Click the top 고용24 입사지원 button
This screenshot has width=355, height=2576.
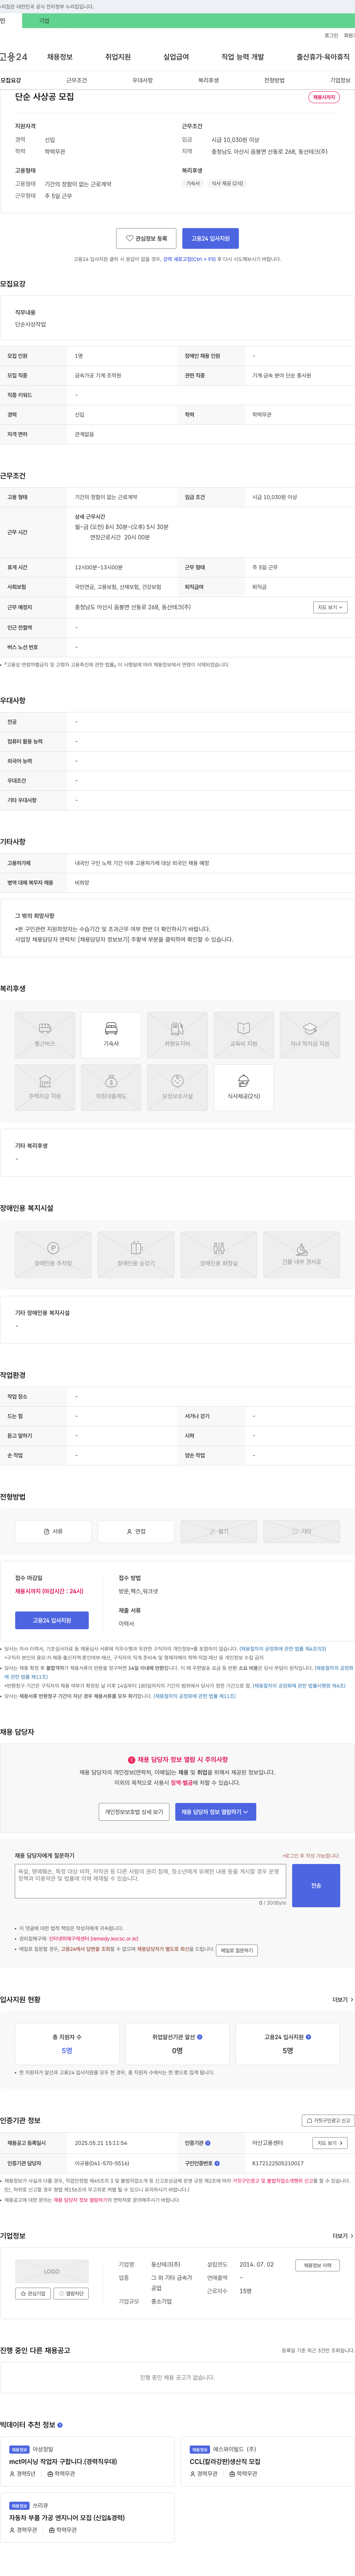click(x=210, y=238)
